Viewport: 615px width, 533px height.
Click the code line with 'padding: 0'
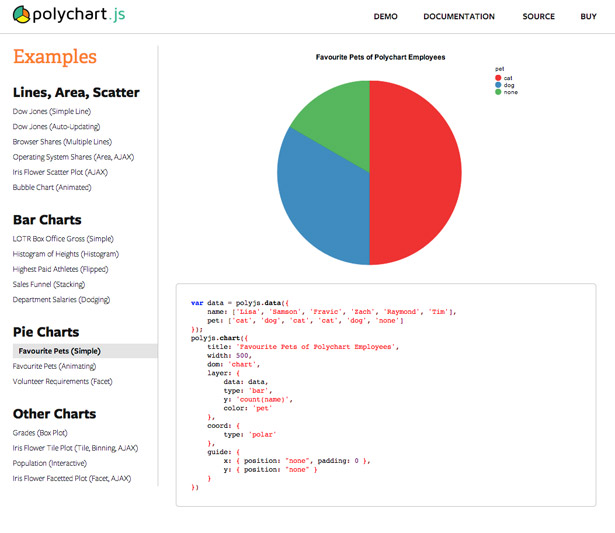point(297,461)
